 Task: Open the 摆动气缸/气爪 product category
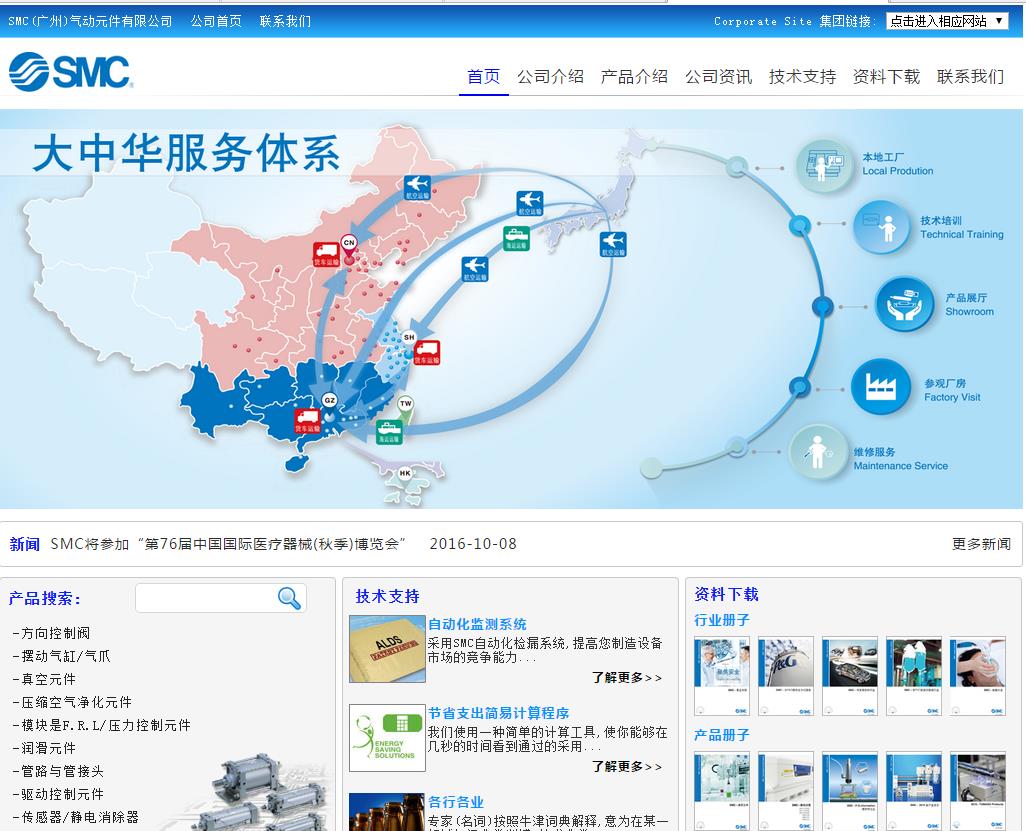point(62,656)
